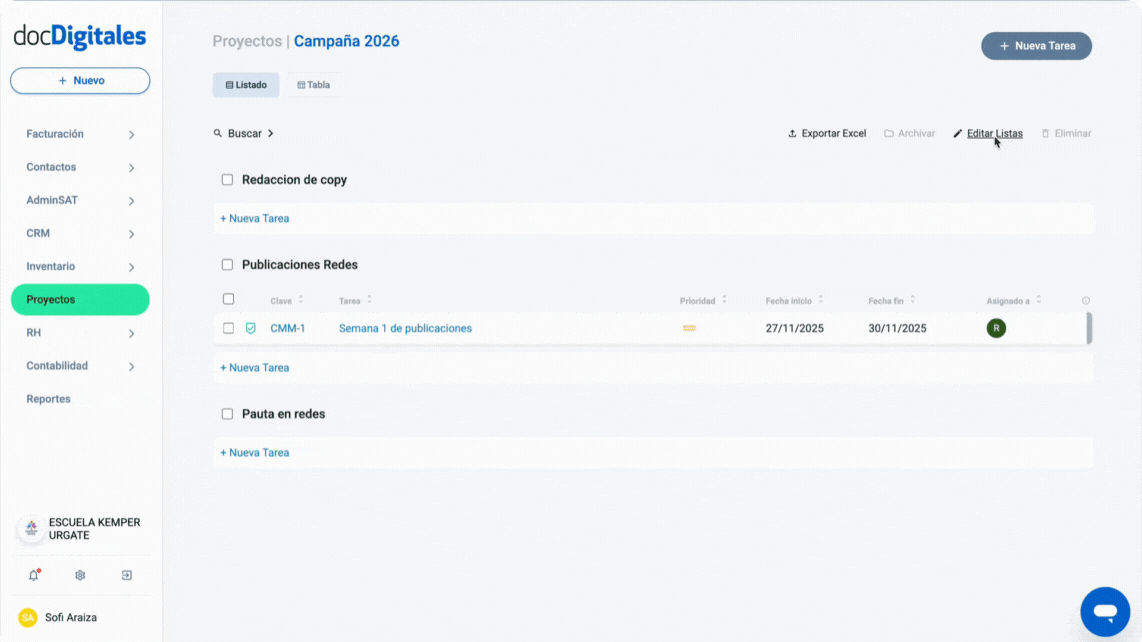Click the yellow priority indicator on CMM-1

pyautogui.click(x=689, y=327)
